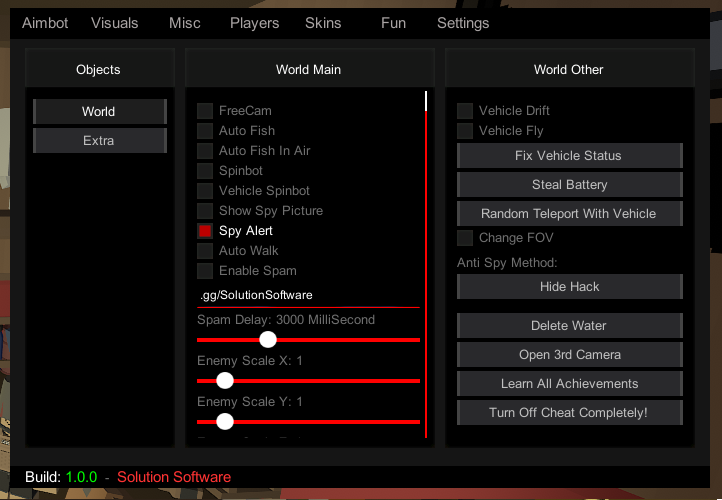Enable Vehicle Spinbot checkbox
This screenshot has width=722, height=500.
click(x=205, y=191)
